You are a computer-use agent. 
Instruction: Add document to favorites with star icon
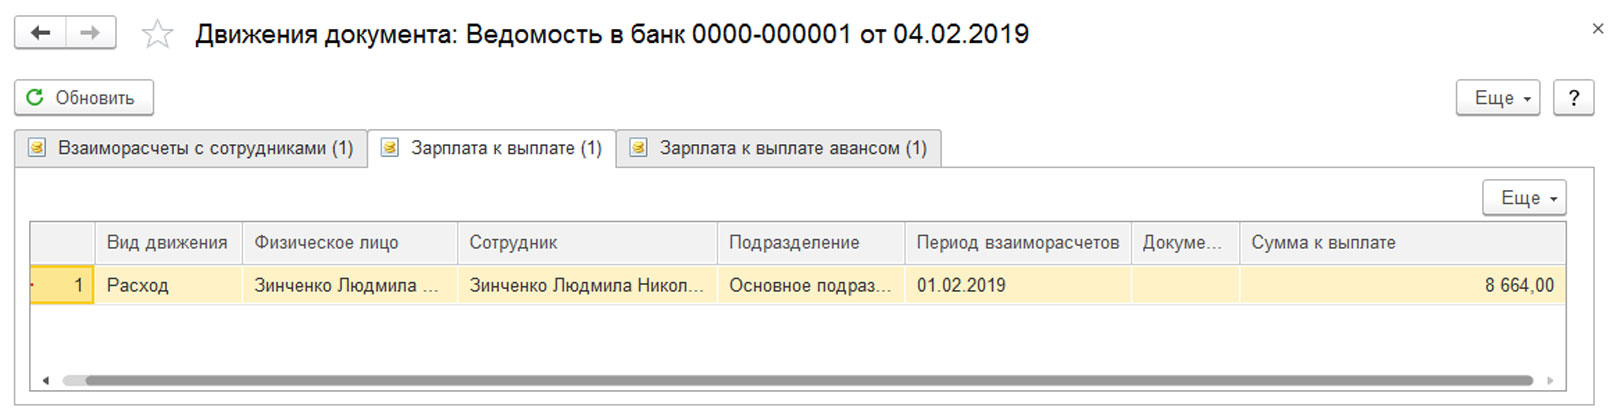point(157,35)
